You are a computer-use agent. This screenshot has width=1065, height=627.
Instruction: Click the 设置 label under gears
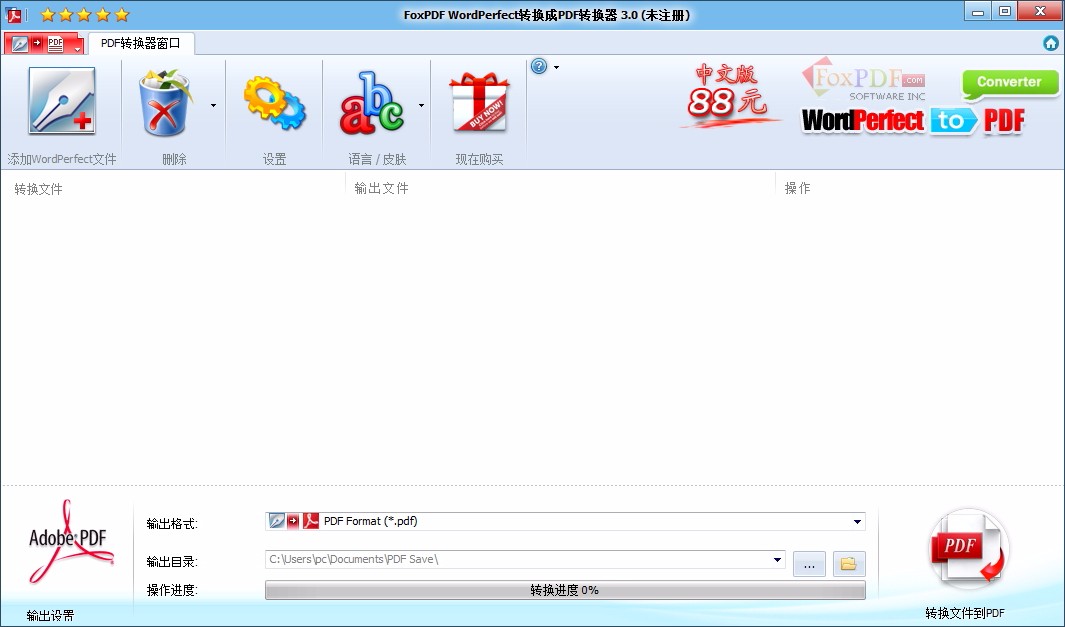point(274,160)
